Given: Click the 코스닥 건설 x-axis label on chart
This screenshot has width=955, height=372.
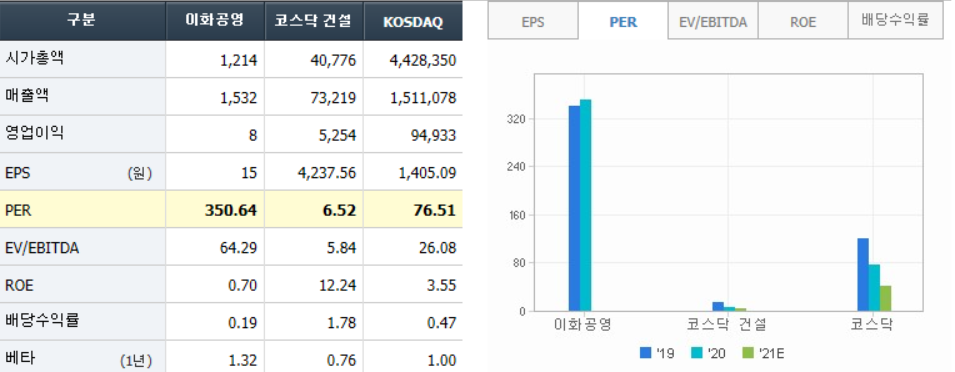Looking at the screenshot, I should 727,325.
